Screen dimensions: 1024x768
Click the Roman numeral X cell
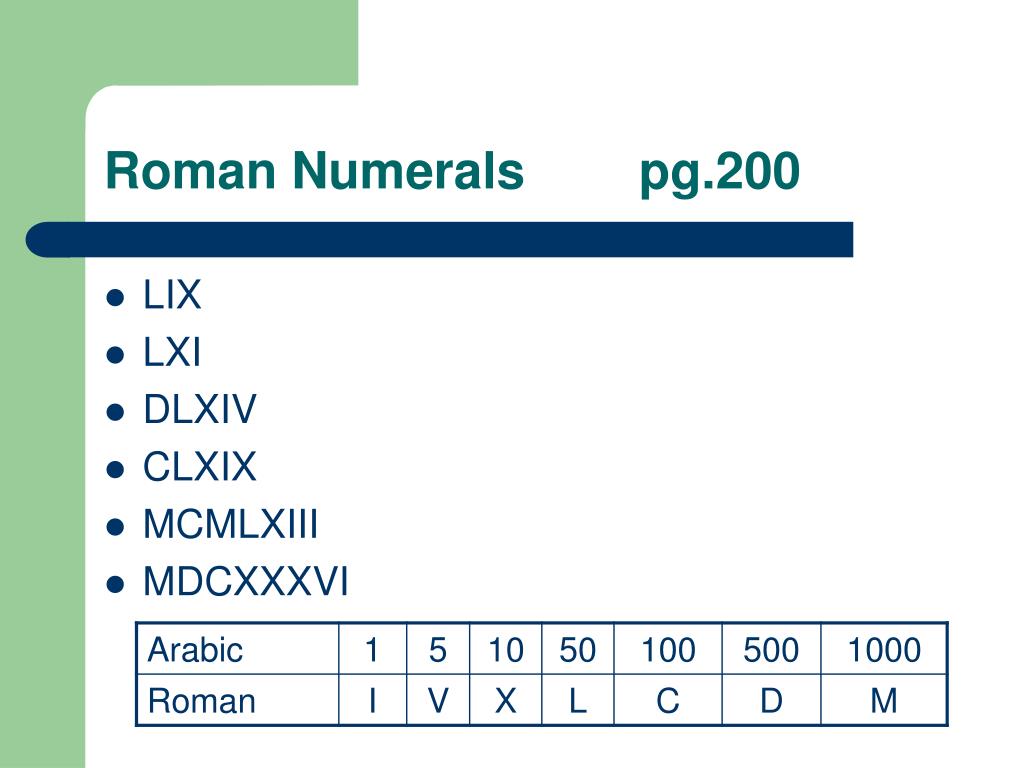point(505,700)
